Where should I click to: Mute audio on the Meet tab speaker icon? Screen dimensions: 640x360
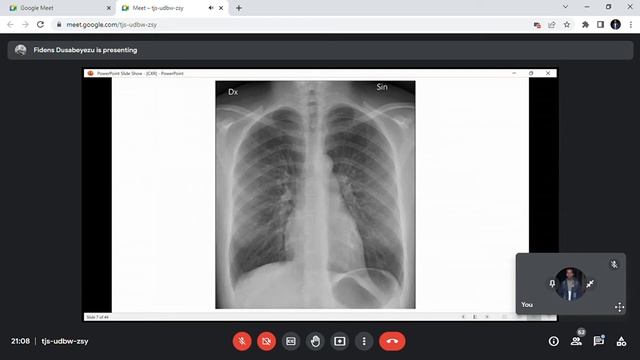211,8
